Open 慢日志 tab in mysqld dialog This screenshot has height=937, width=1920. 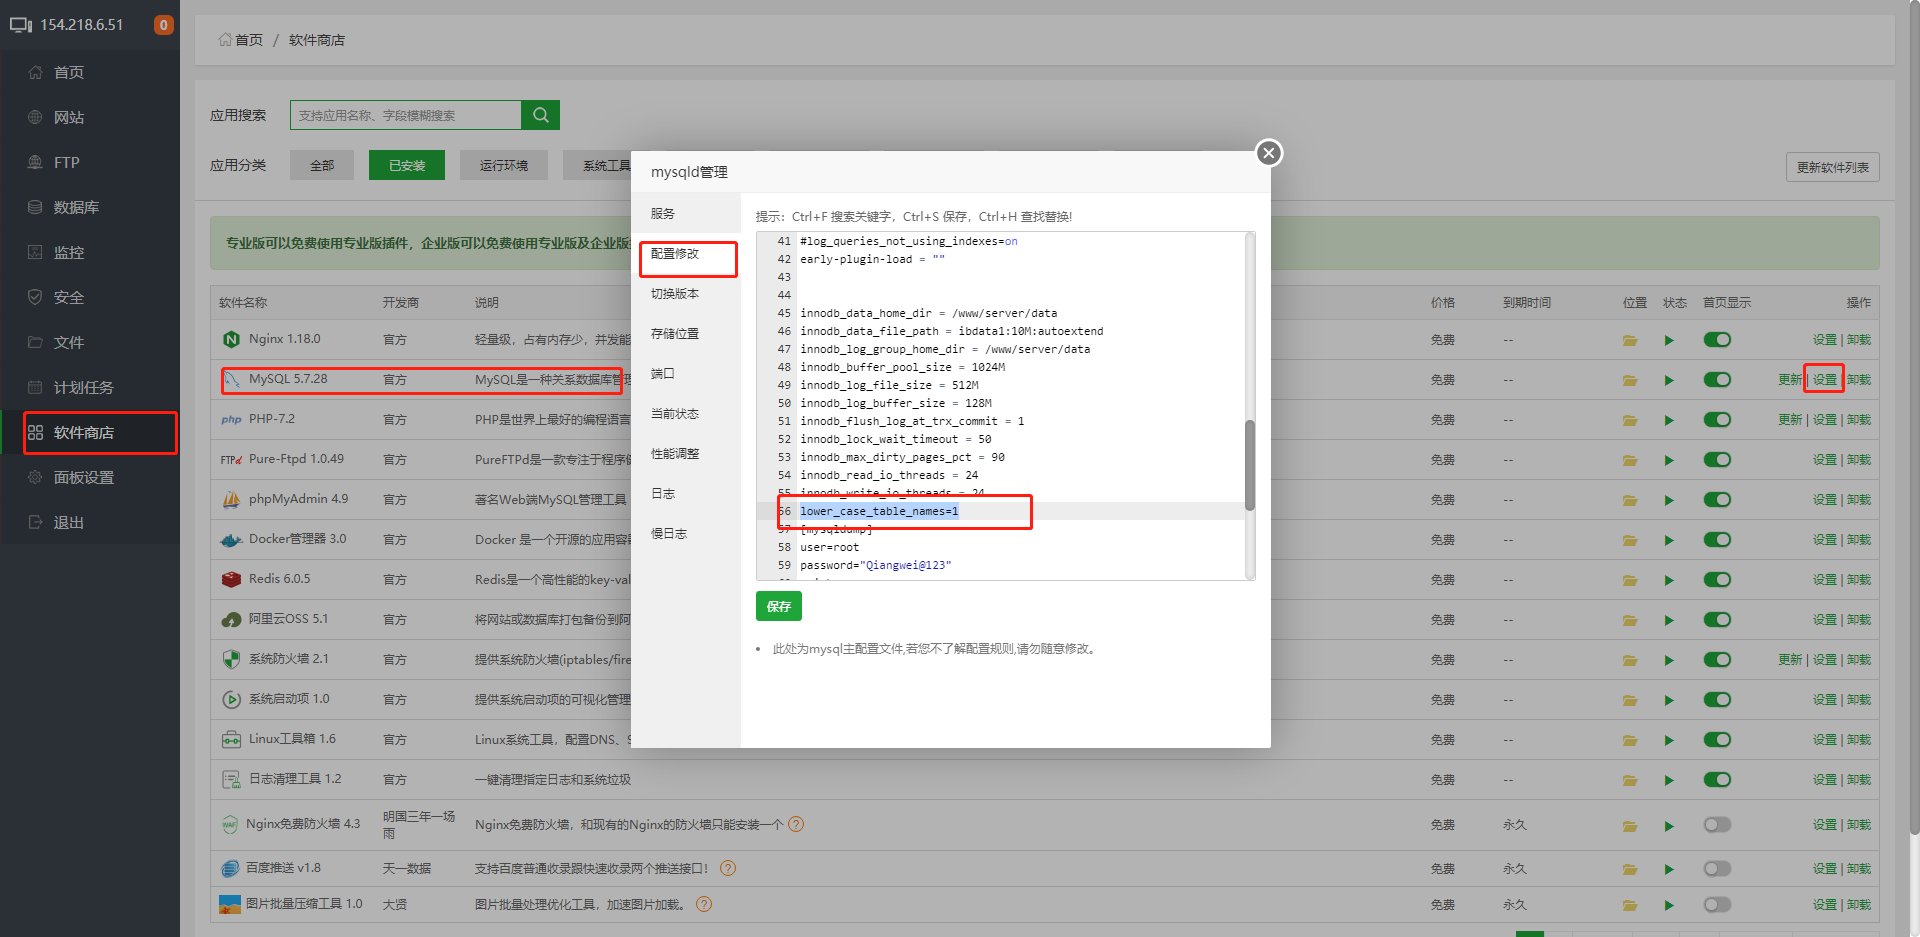(x=687, y=534)
